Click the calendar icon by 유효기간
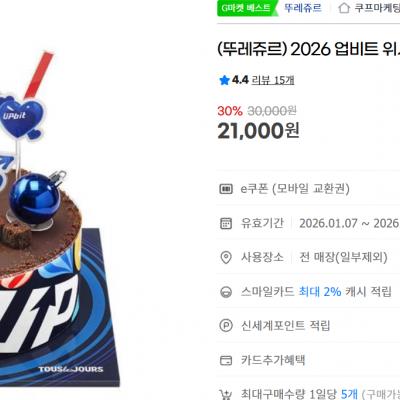 tap(226, 223)
